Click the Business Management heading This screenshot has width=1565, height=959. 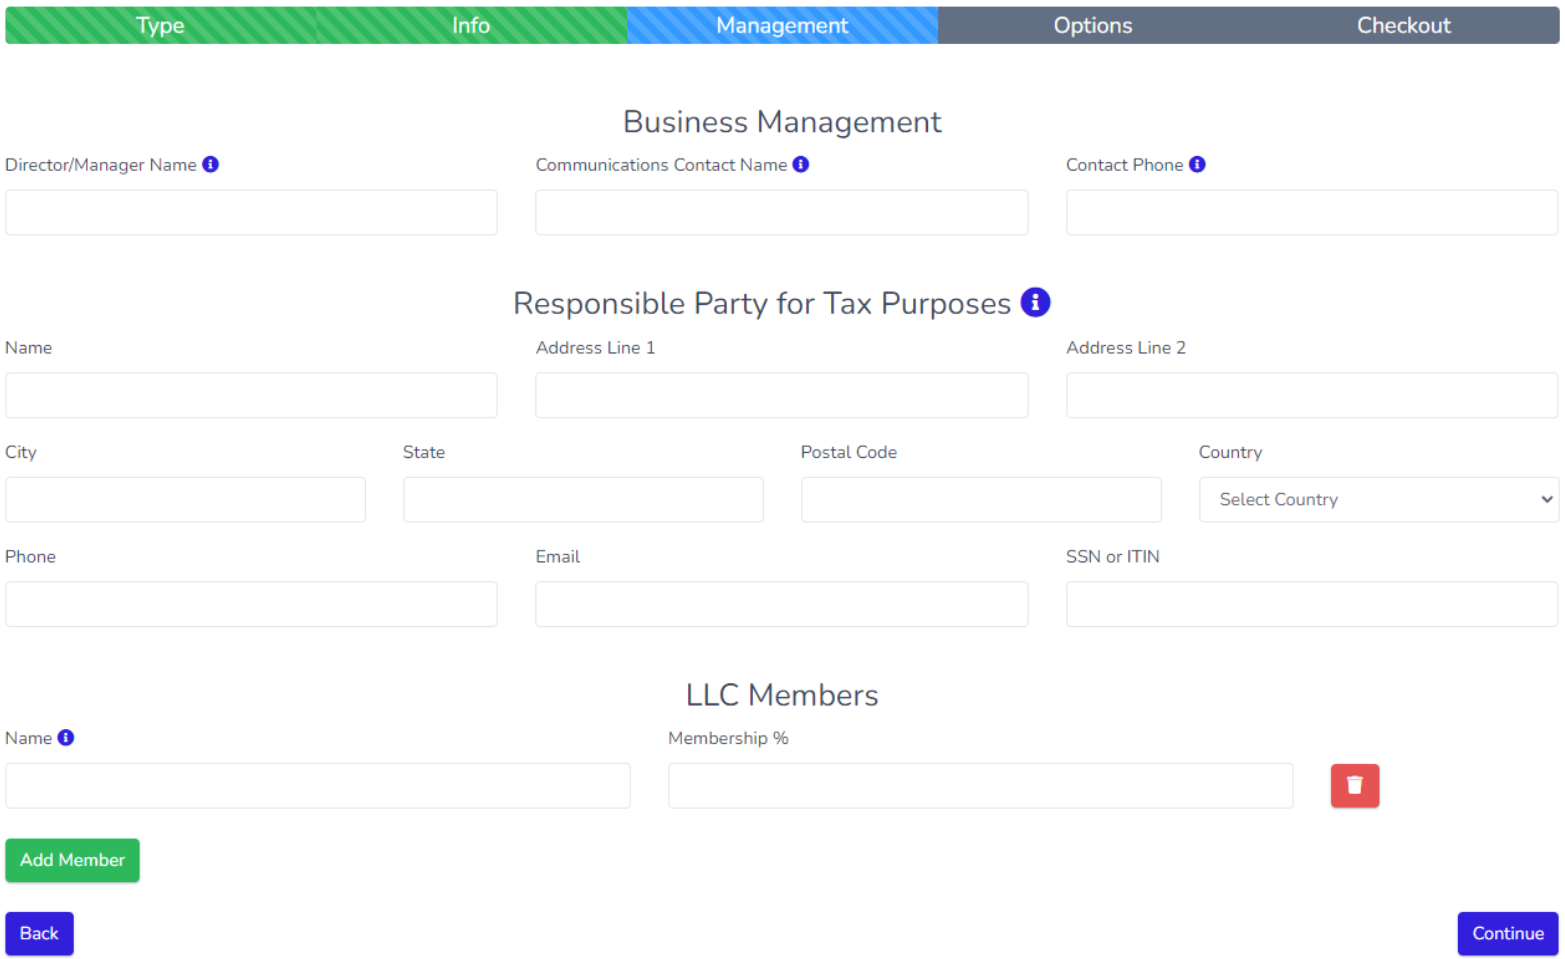(x=782, y=122)
